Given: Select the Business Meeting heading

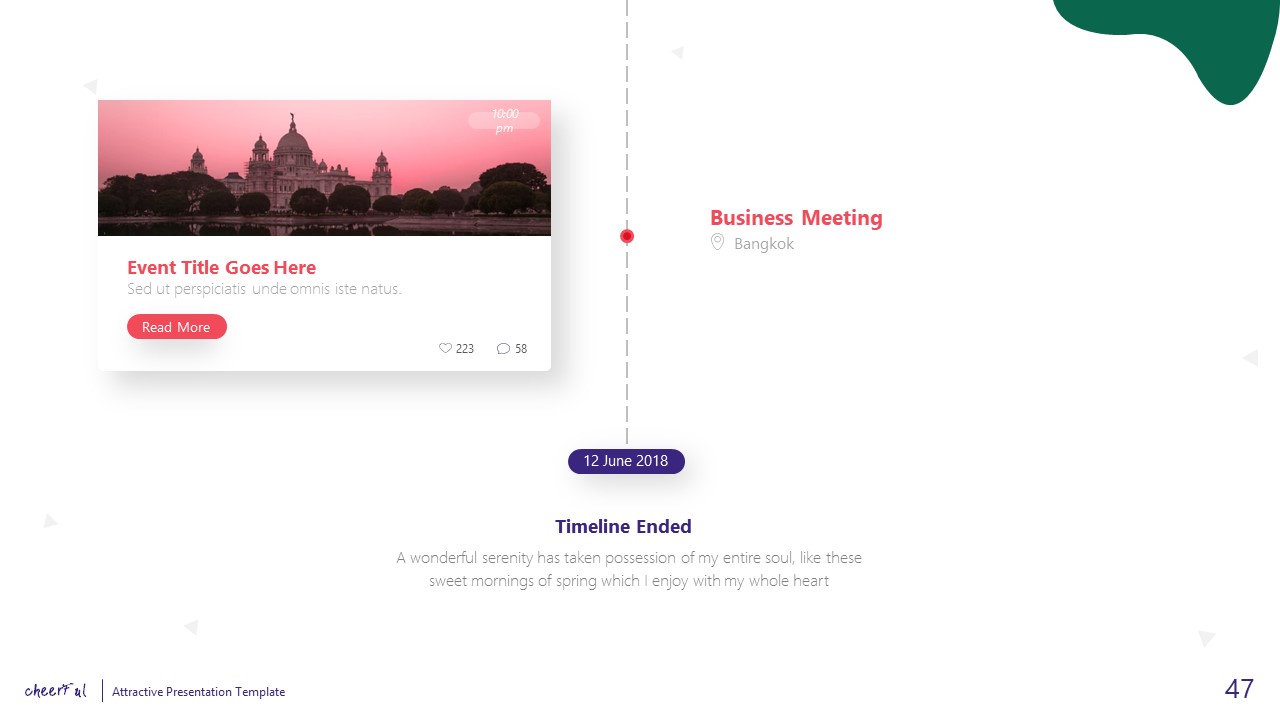Looking at the screenshot, I should [x=796, y=217].
